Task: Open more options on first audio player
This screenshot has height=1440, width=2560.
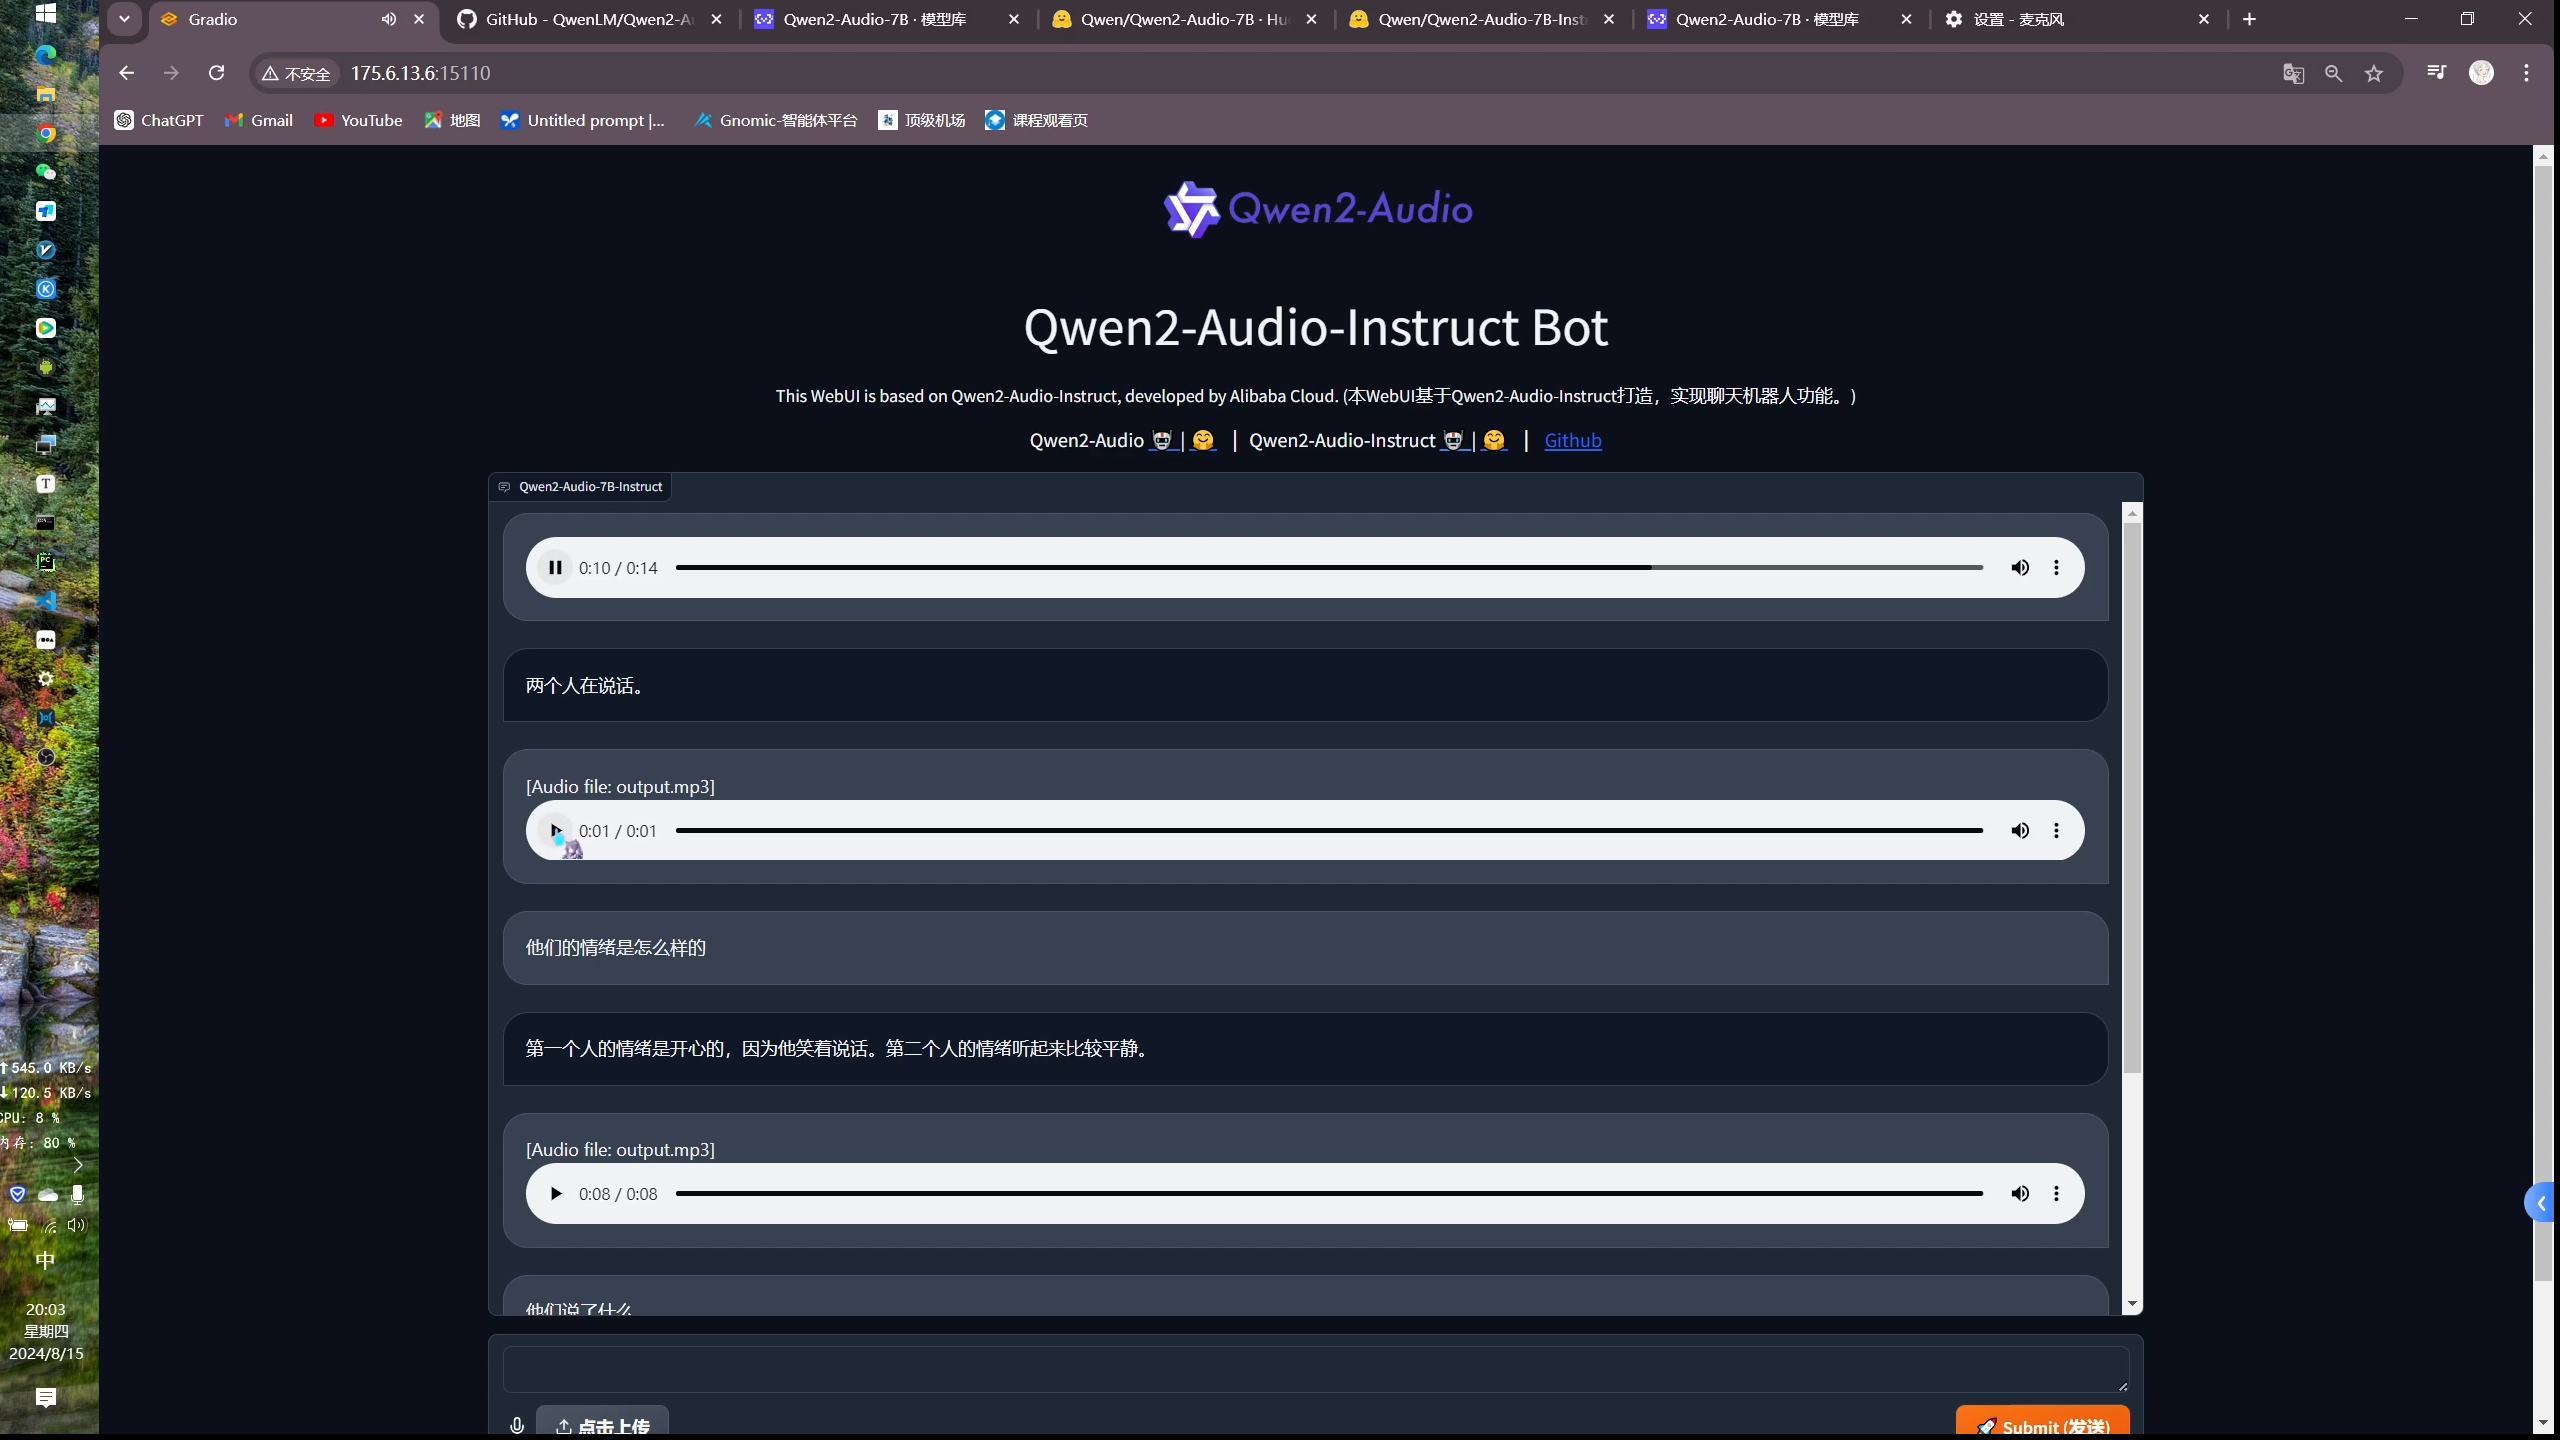Action: click(x=2056, y=568)
